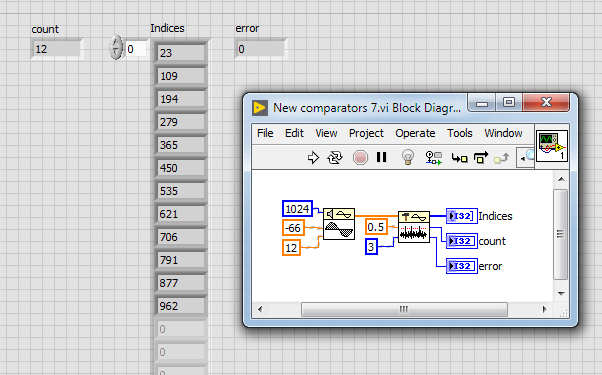Open the File menu

tap(265, 133)
